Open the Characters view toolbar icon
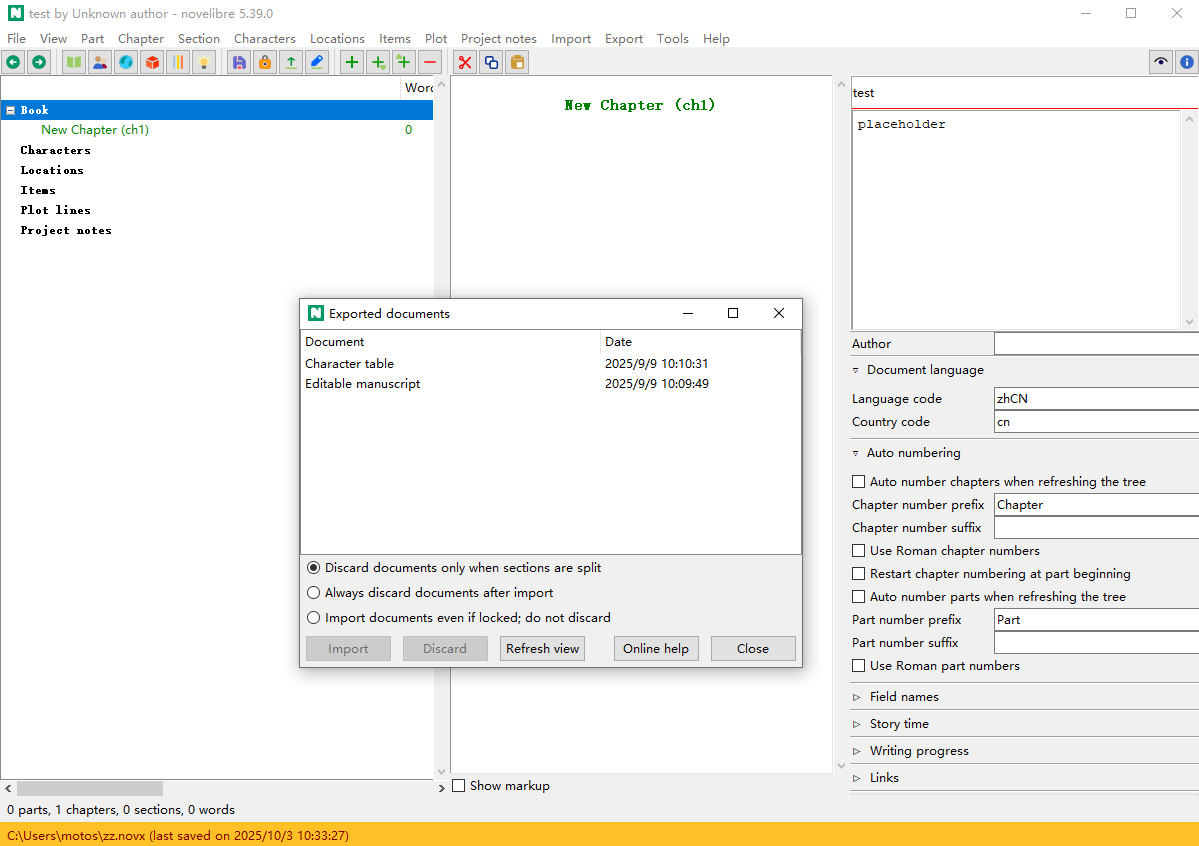 tap(99, 63)
